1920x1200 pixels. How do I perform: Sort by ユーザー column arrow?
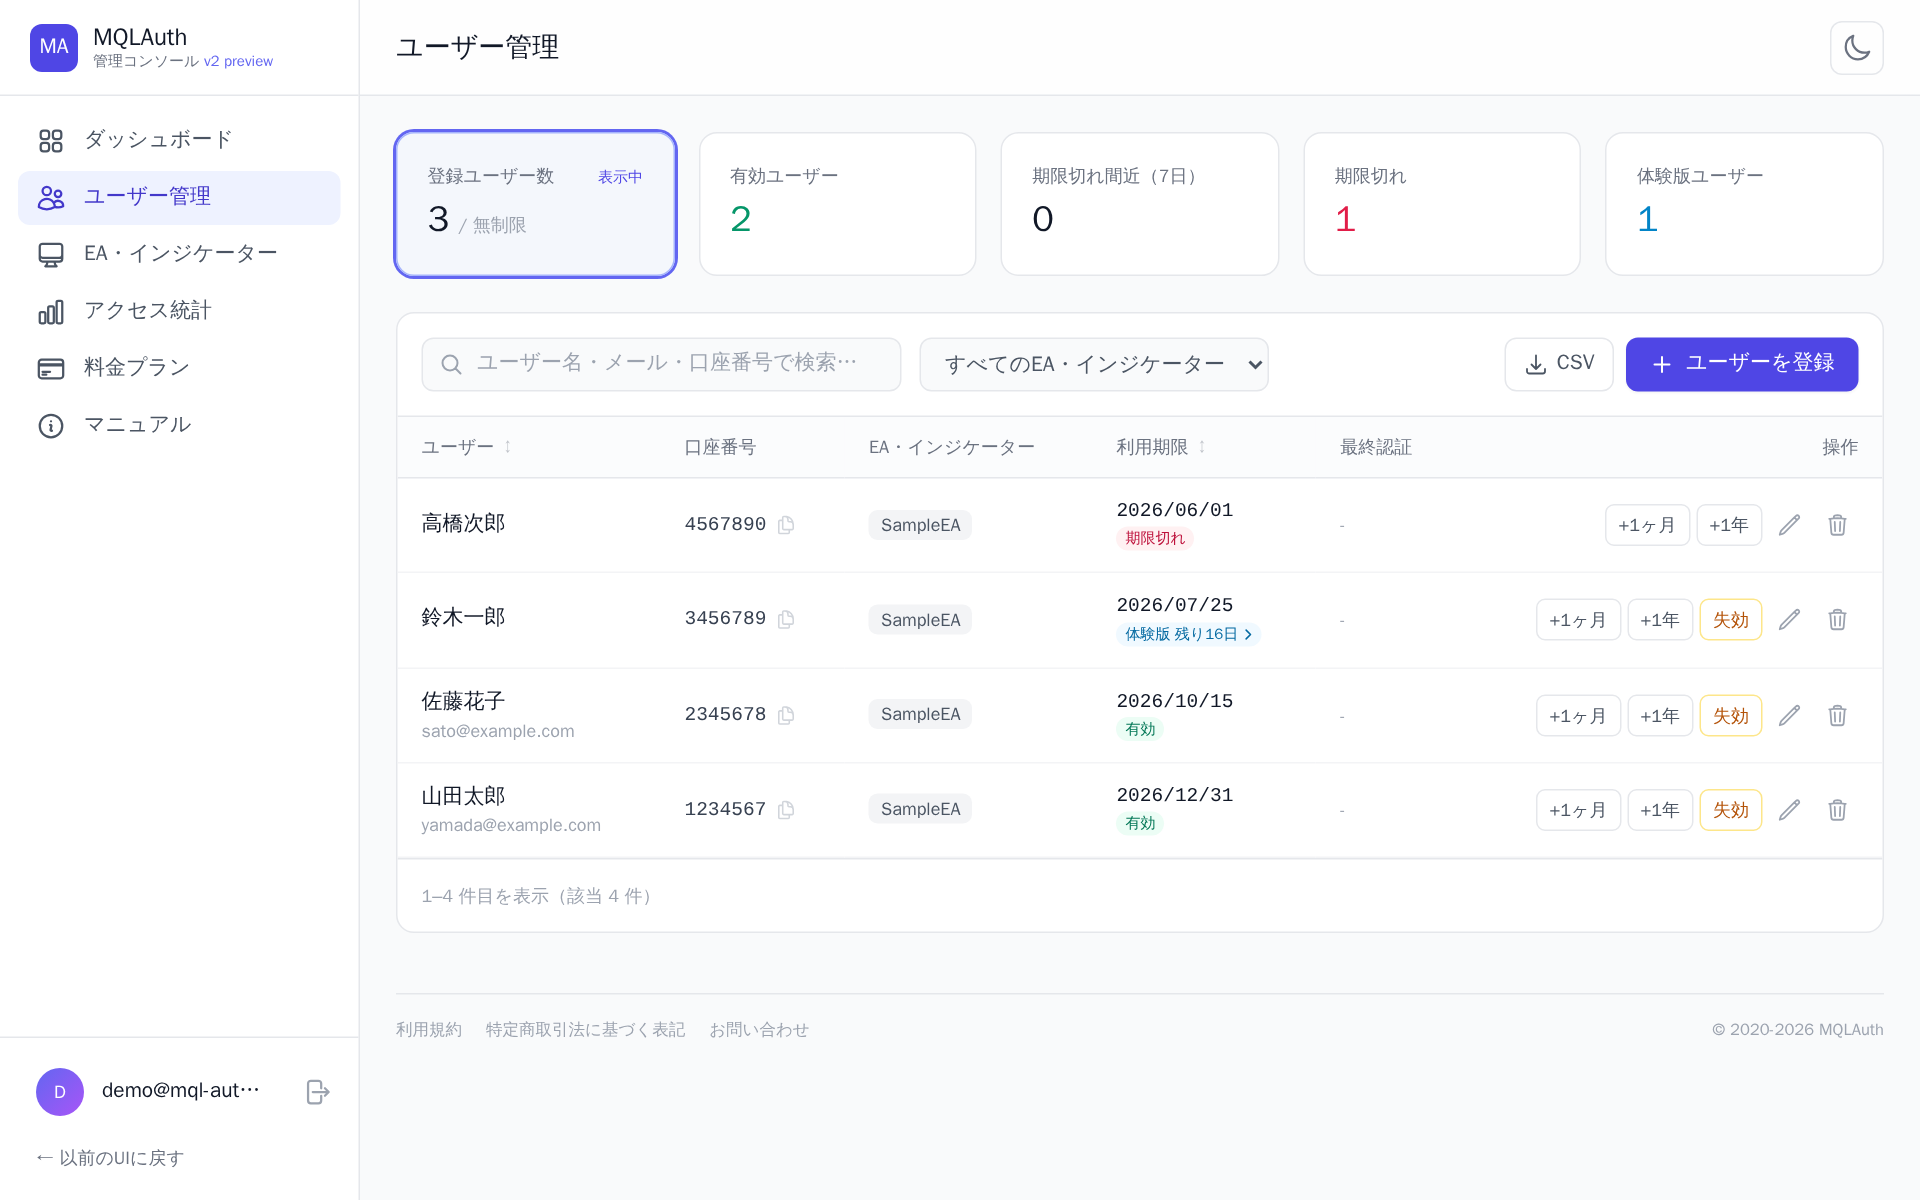click(x=508, y=447)
